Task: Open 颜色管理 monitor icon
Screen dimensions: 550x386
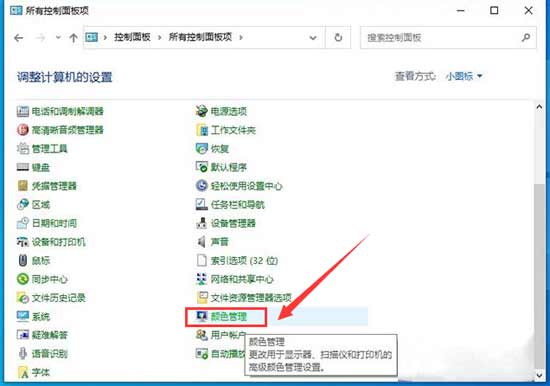Action: point(202,317)
